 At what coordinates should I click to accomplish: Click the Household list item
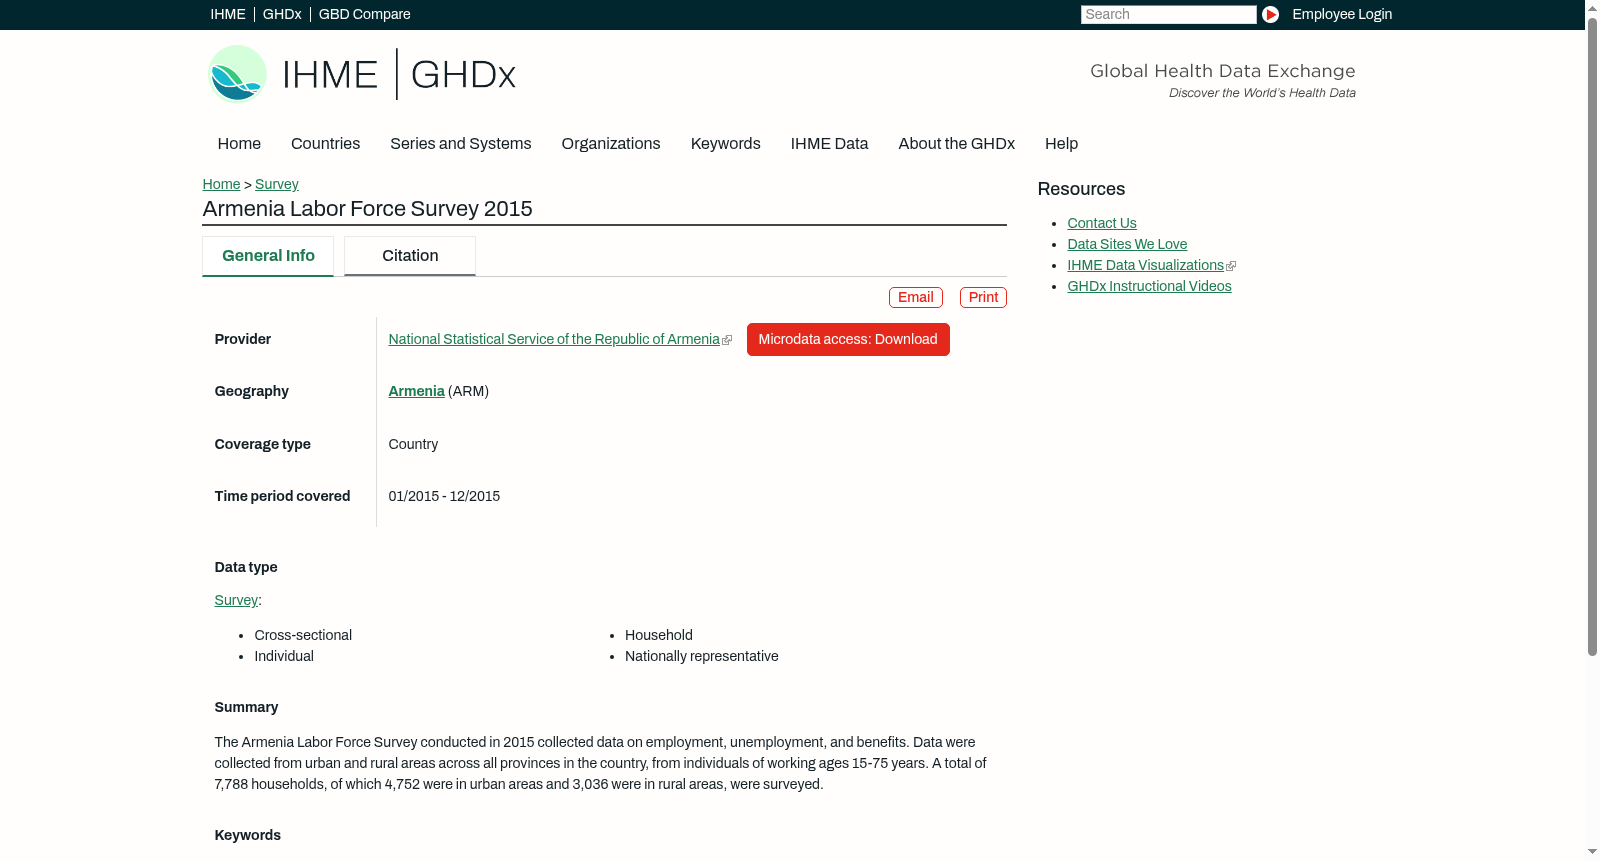tap(658, 635)
